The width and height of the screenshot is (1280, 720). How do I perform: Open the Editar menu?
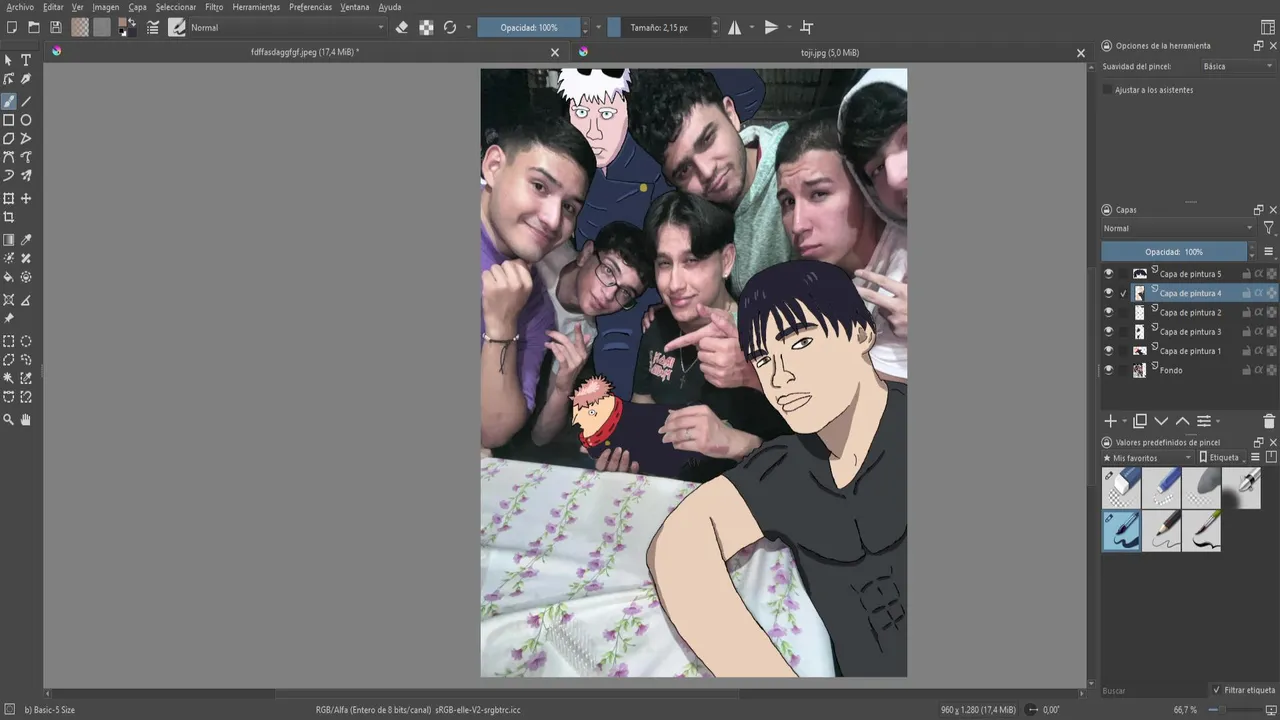pos(53,7)
